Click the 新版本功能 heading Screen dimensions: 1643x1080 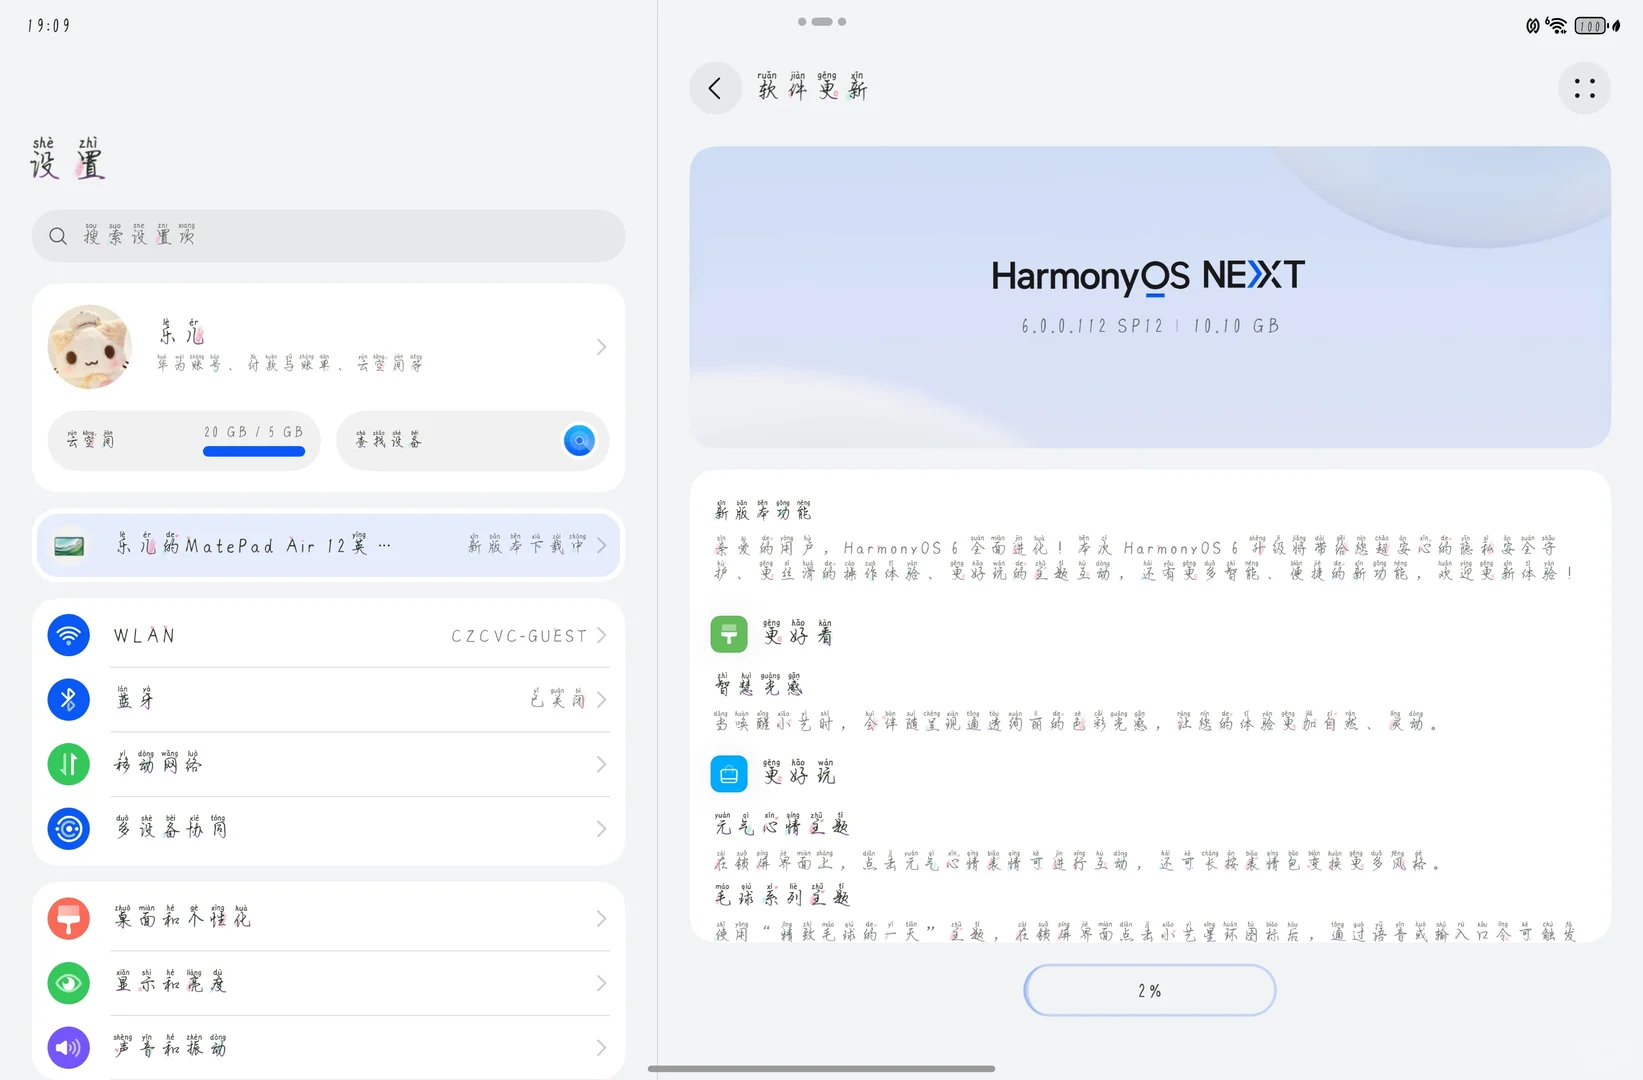click(x=762, y=510)
